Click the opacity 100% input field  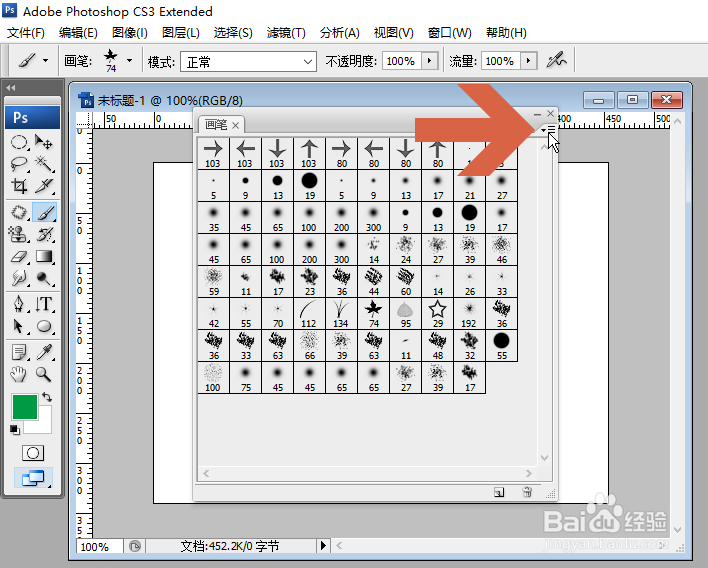point(401,61)
